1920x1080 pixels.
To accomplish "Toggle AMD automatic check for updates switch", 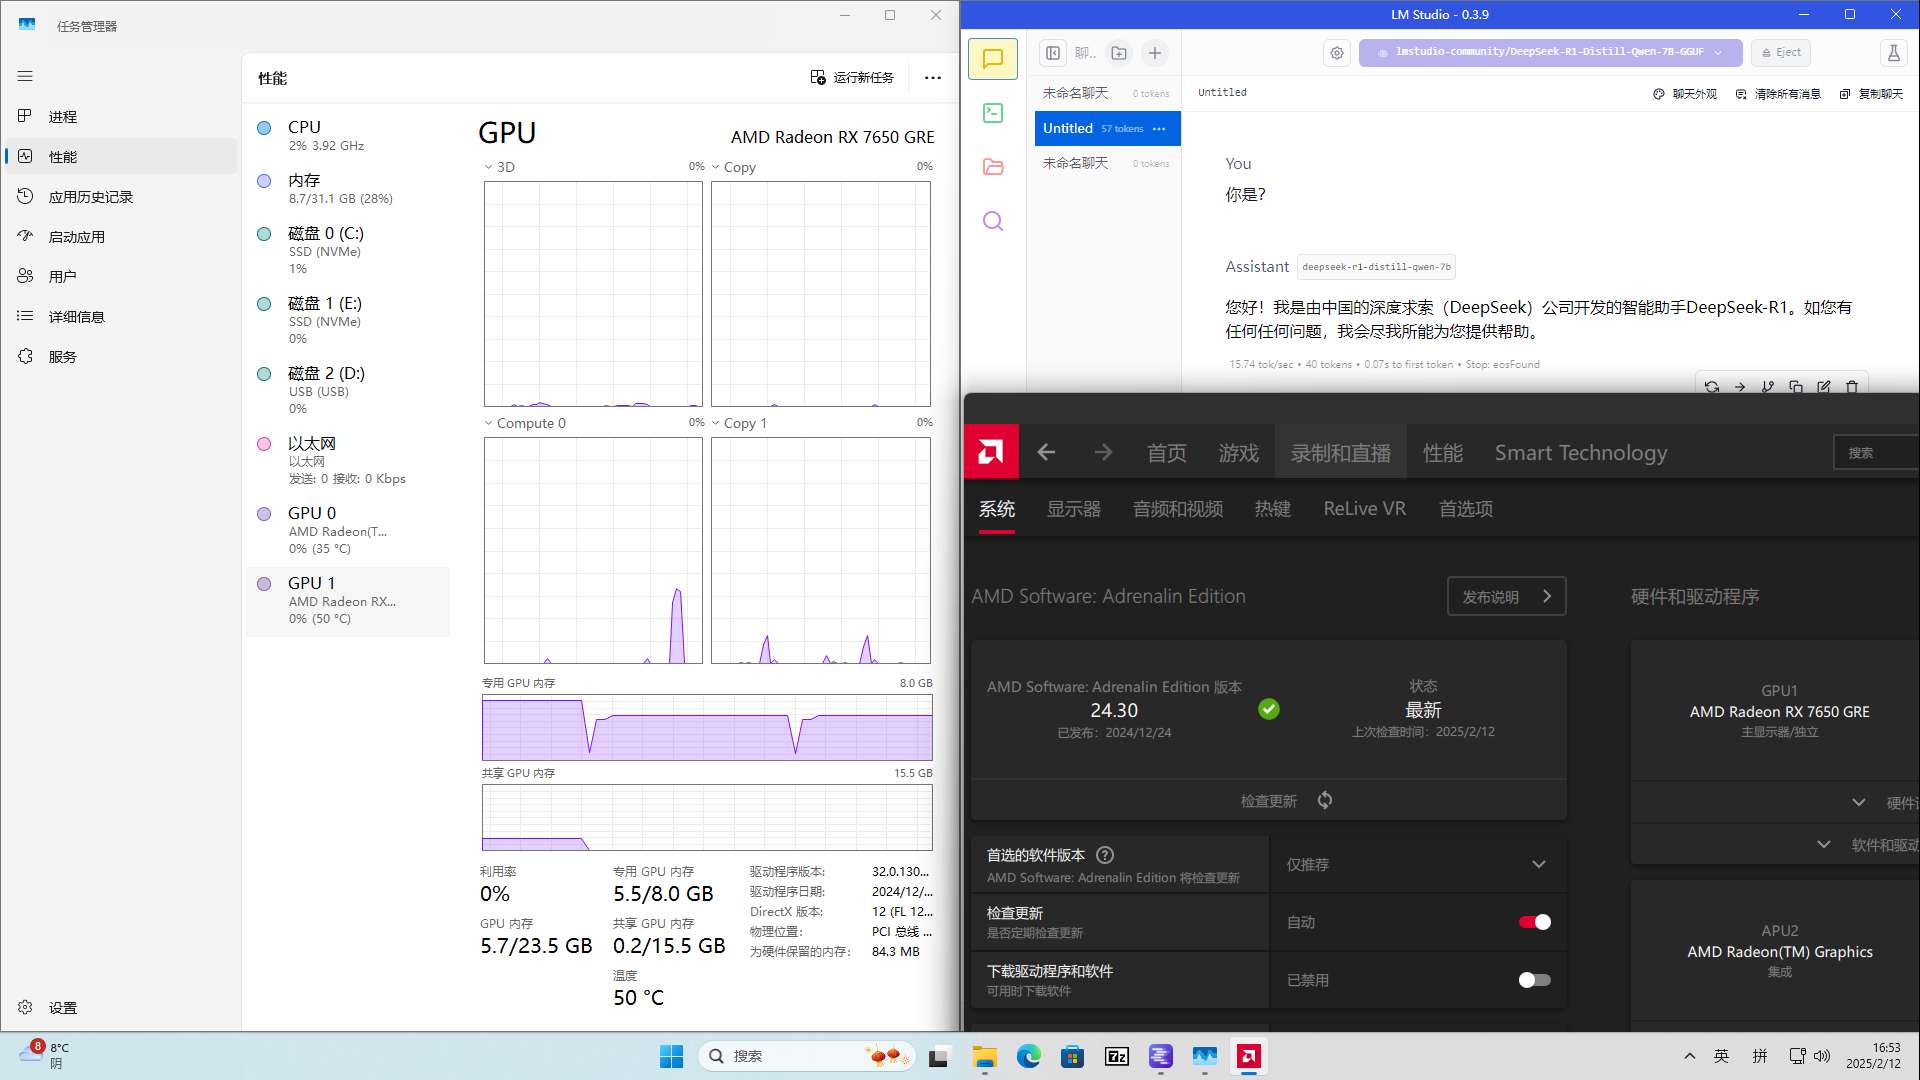I will [x=1534, y=922].
